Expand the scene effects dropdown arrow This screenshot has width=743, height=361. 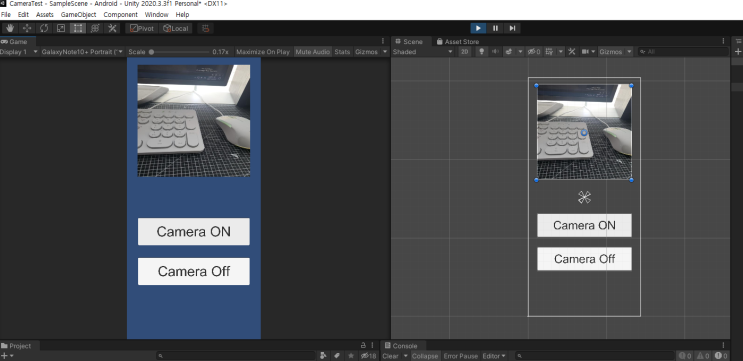[x=520, y=52]
